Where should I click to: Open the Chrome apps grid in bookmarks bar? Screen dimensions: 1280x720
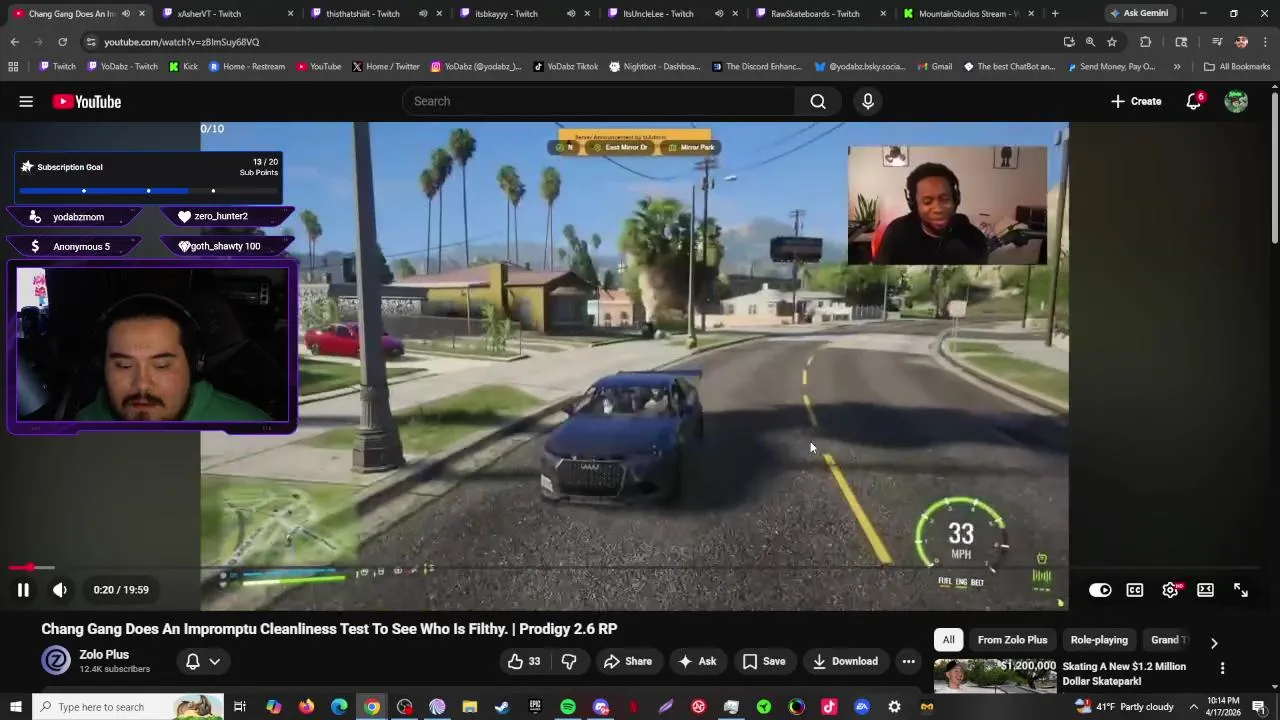click(13, 67)
